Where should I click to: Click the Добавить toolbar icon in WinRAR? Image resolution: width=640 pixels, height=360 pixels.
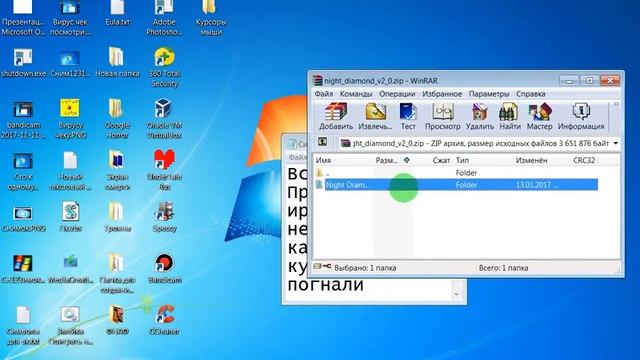336,116
